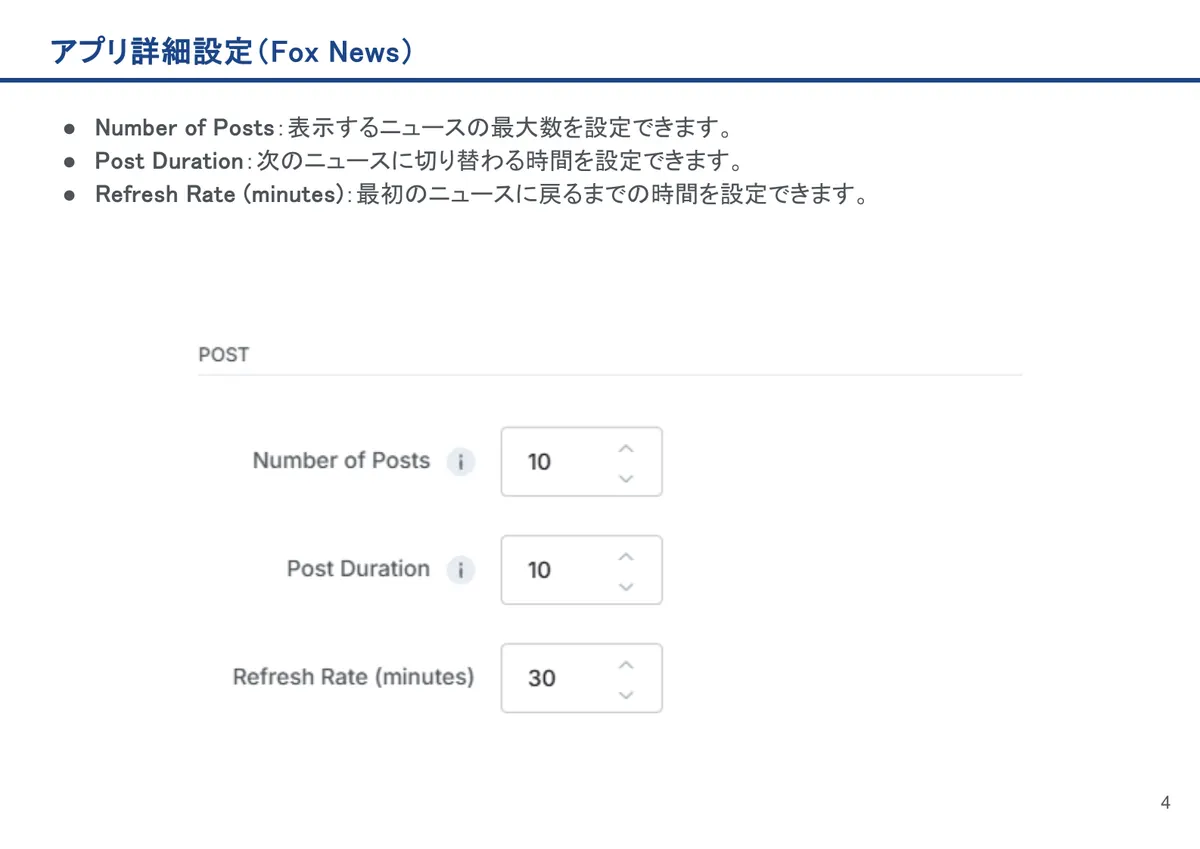
Task: Increase Number of Posts with up arrow
Action: [626, 448]
